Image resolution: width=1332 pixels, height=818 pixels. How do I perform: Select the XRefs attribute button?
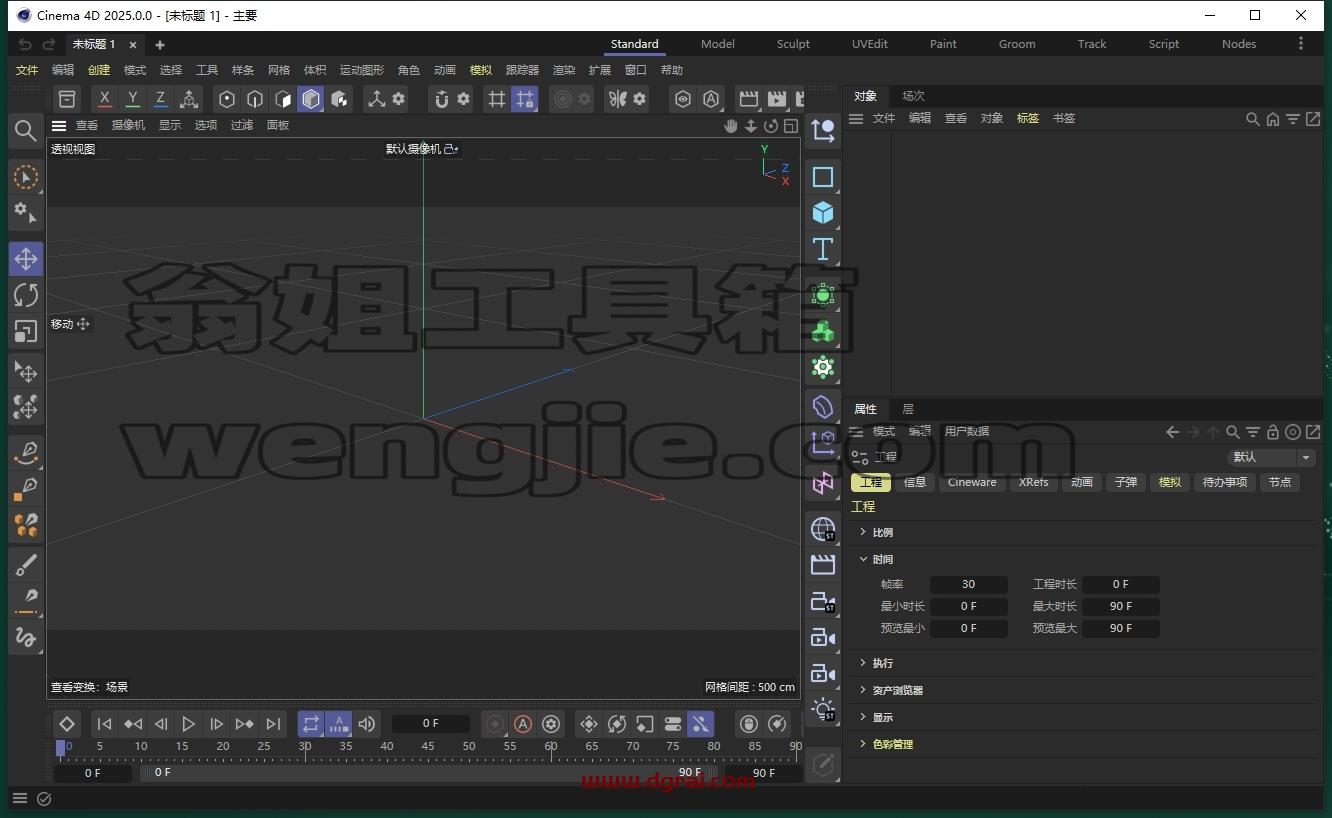[x=1034, y=482]
